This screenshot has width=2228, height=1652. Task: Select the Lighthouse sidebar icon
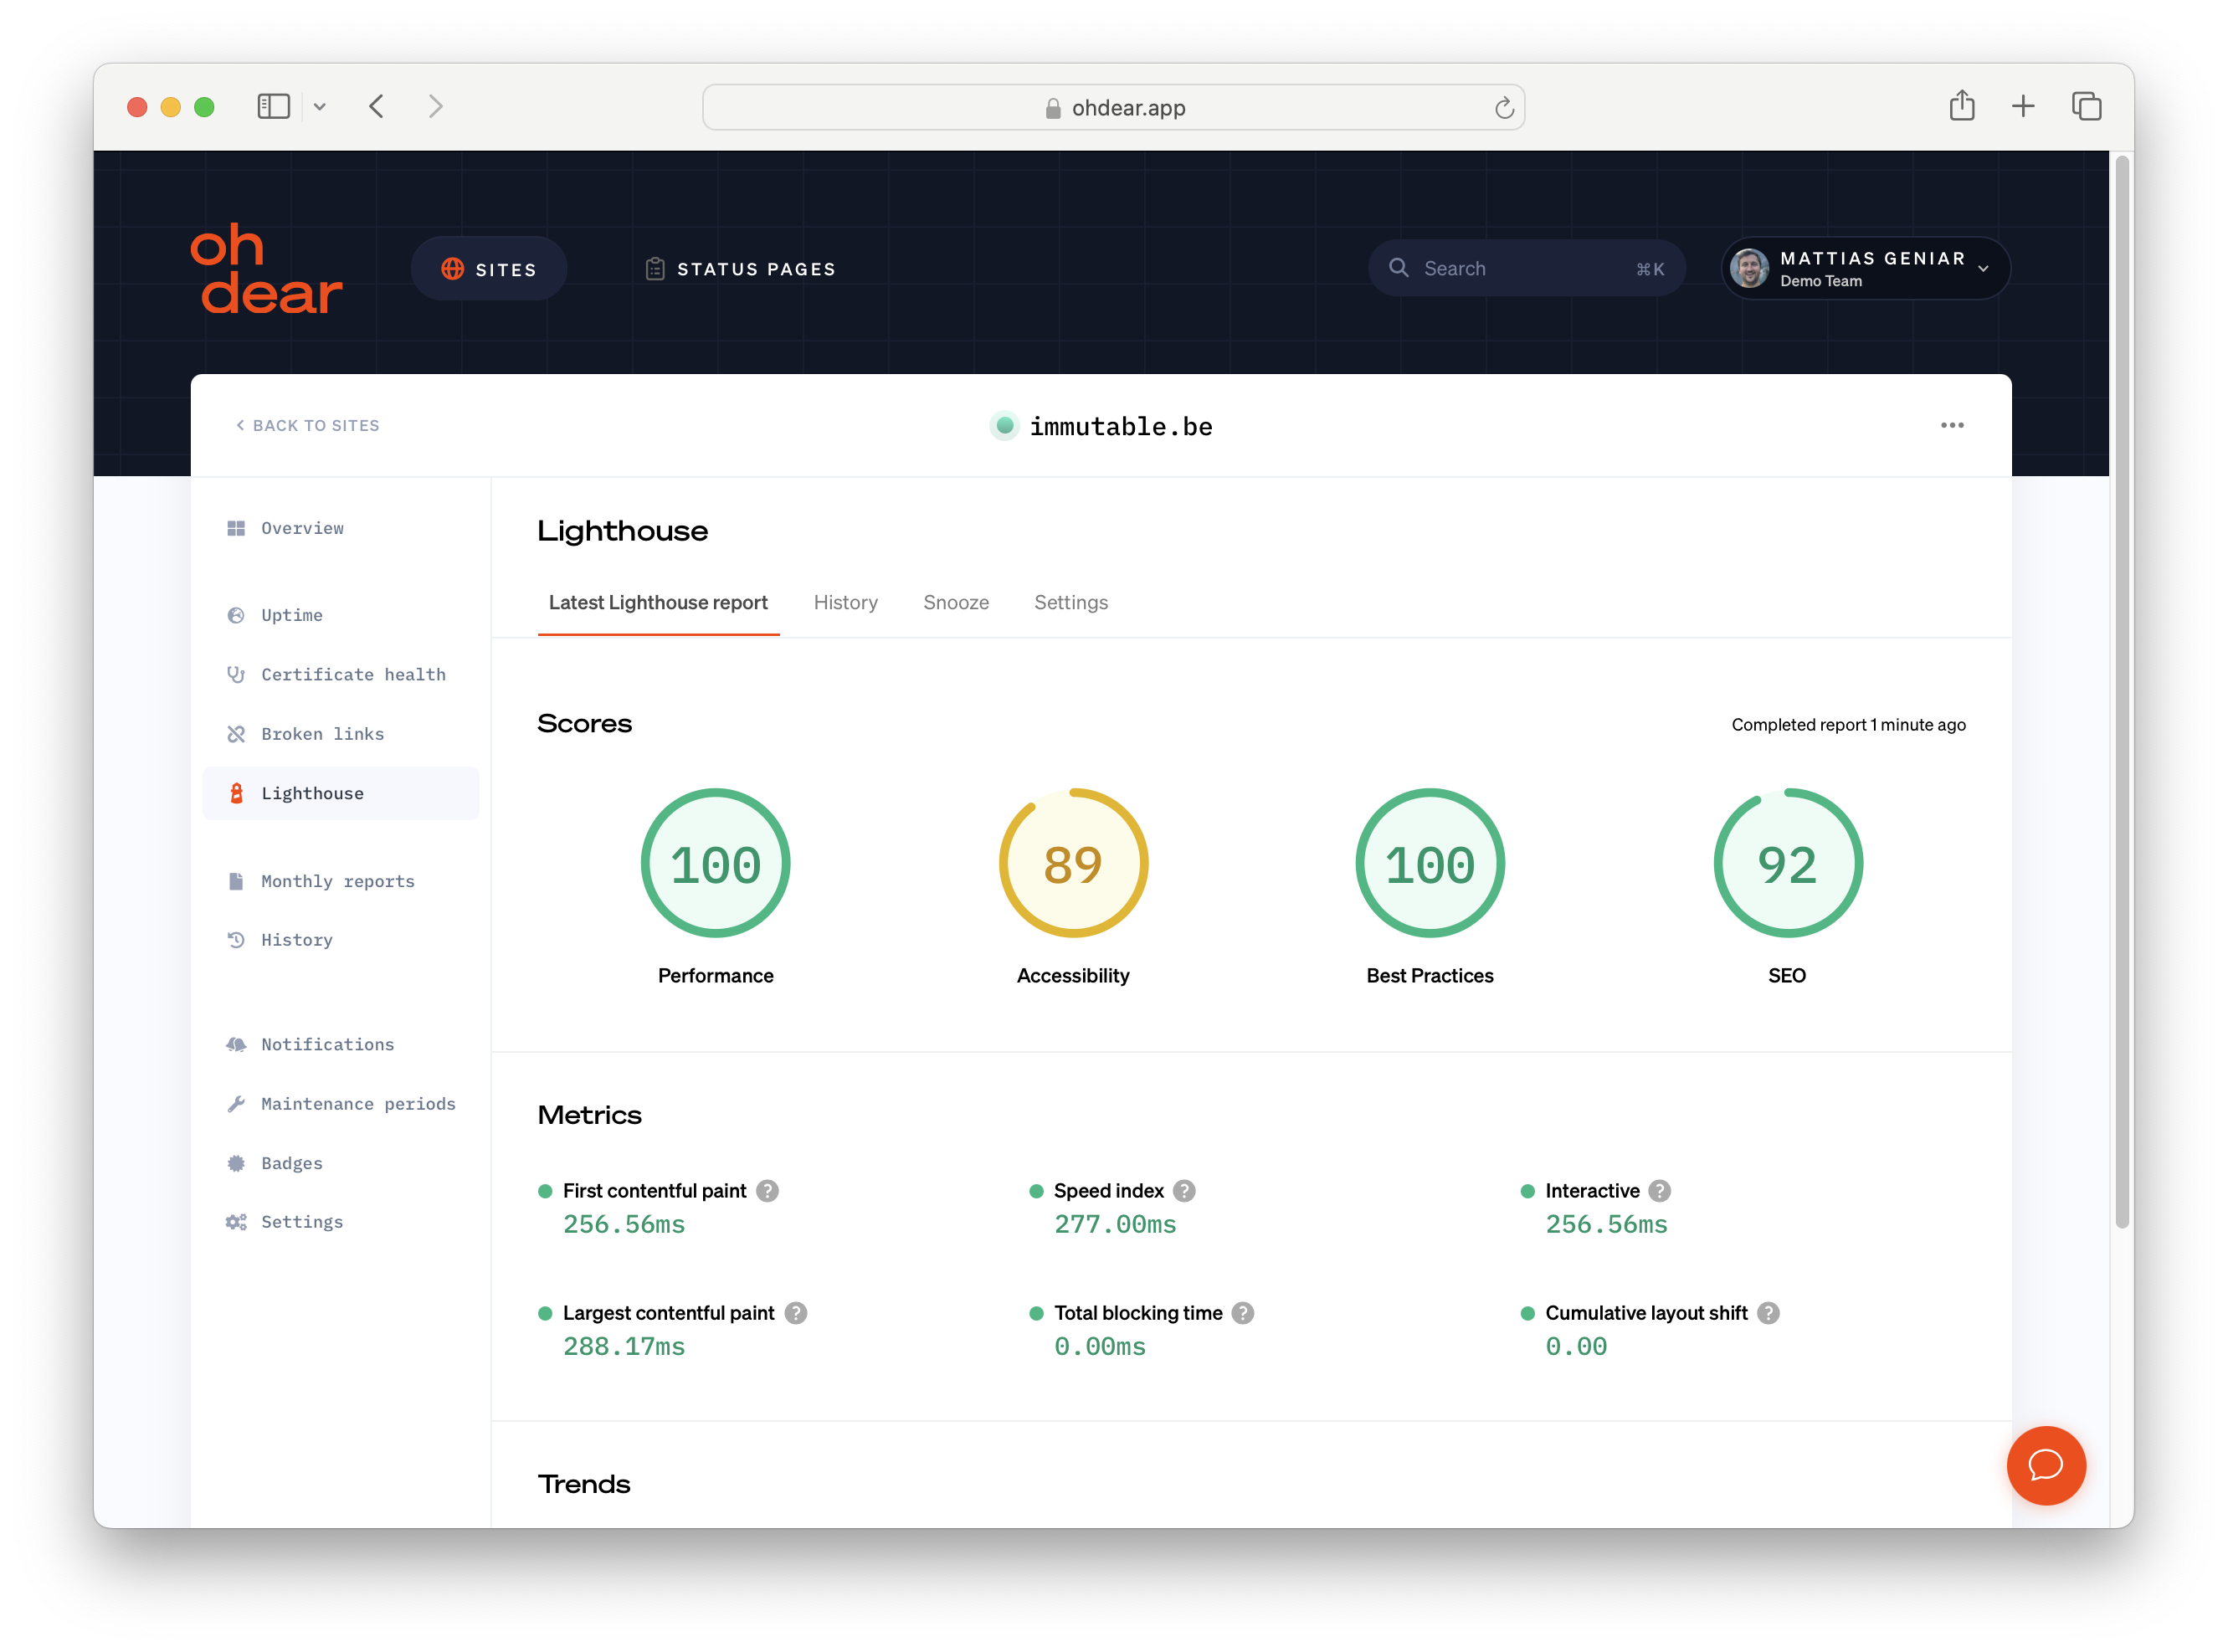pyautogui.click(x=236, y=793)
